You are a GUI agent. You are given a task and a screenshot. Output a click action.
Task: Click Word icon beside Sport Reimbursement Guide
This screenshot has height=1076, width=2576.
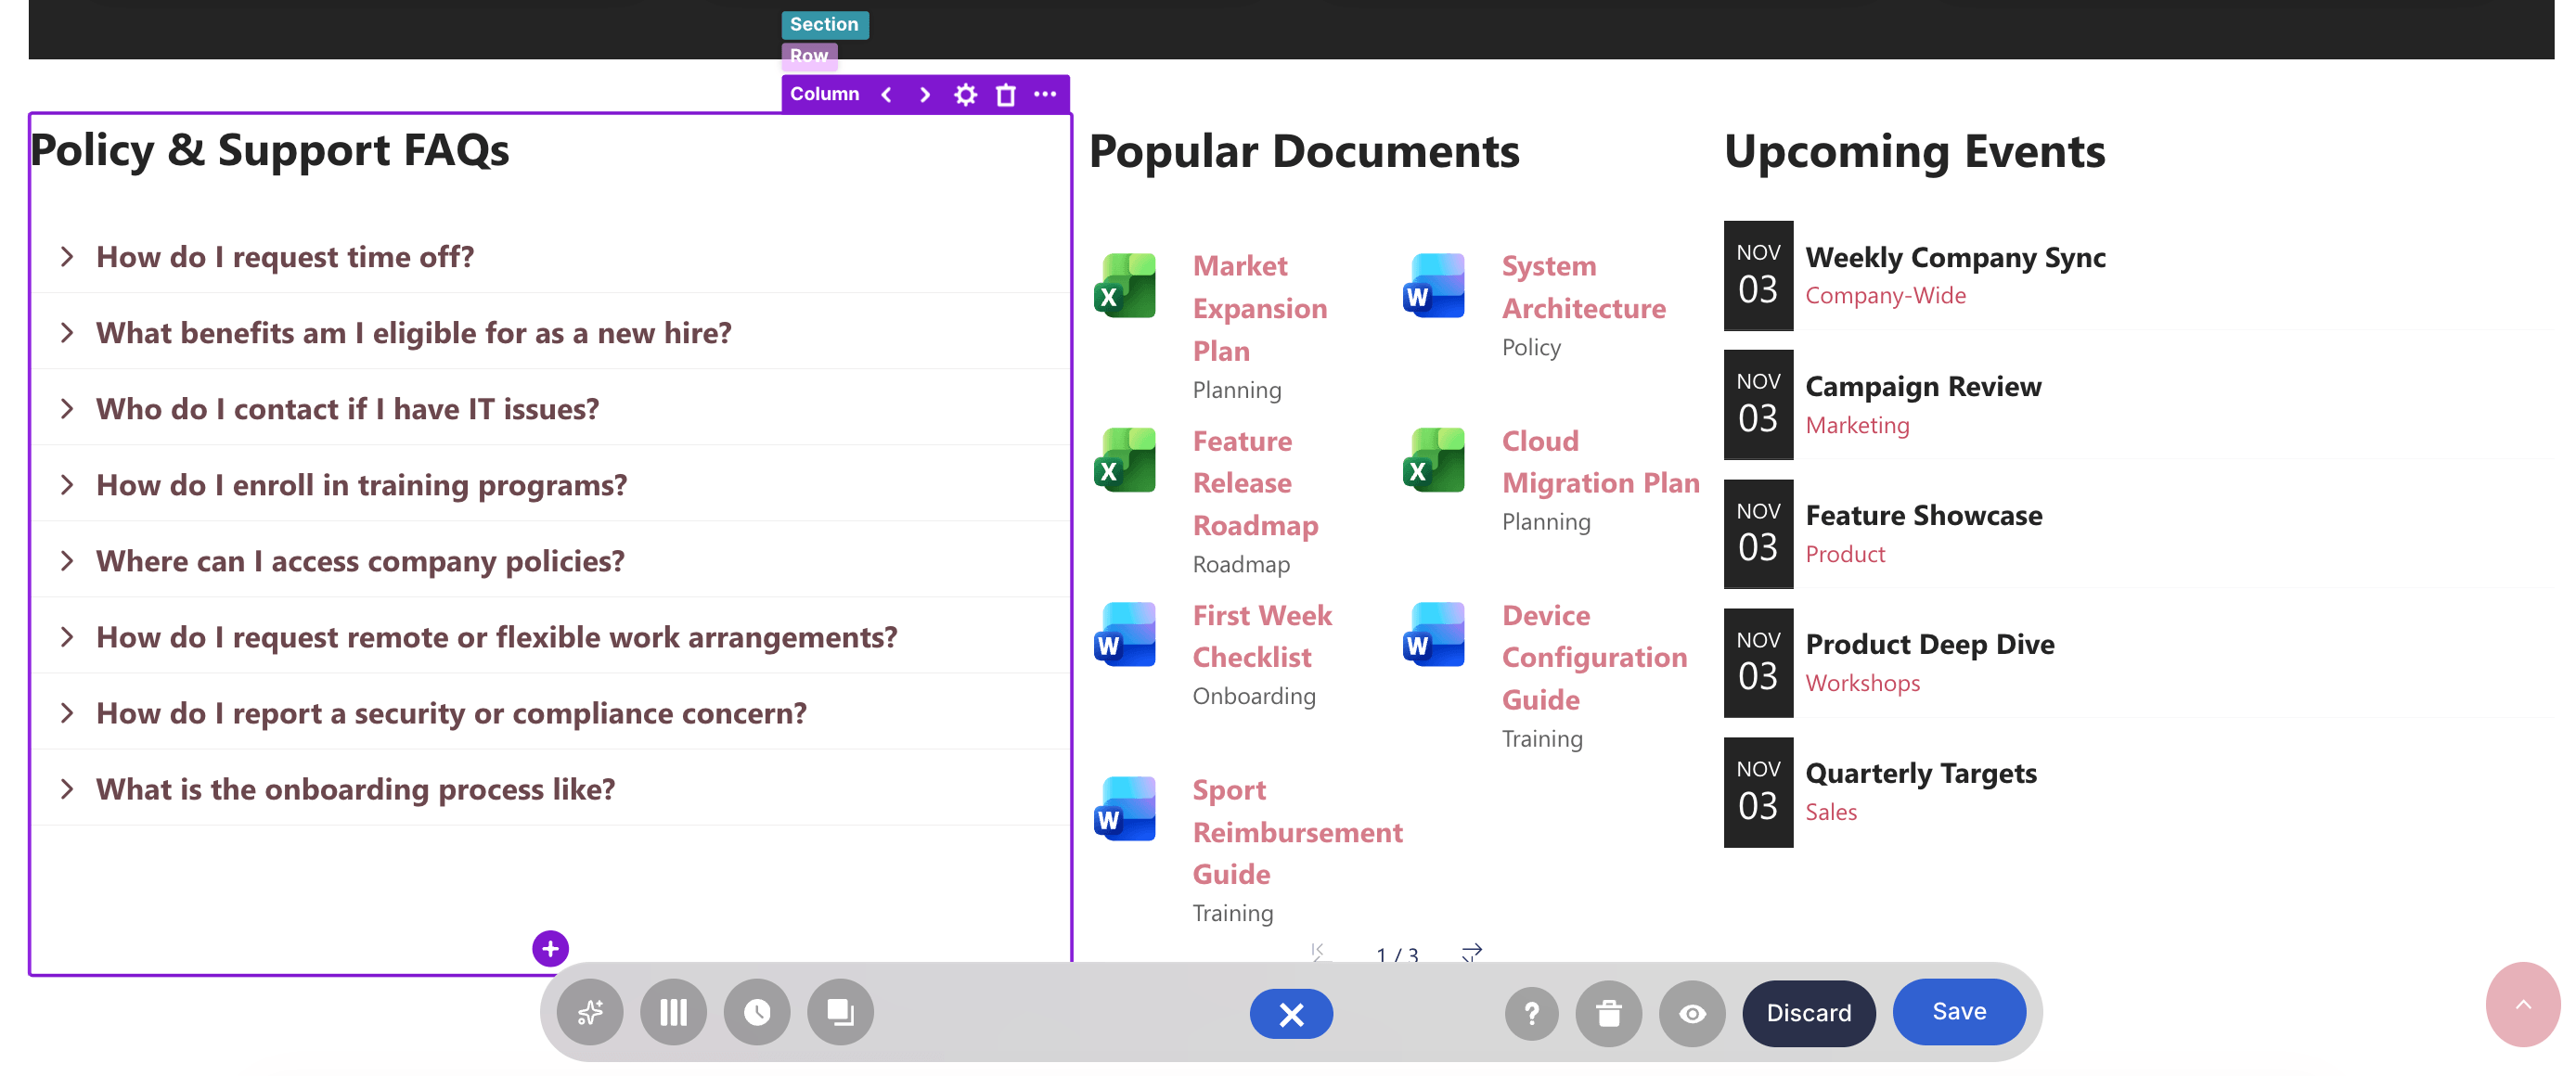click(x=1125, y=808)
